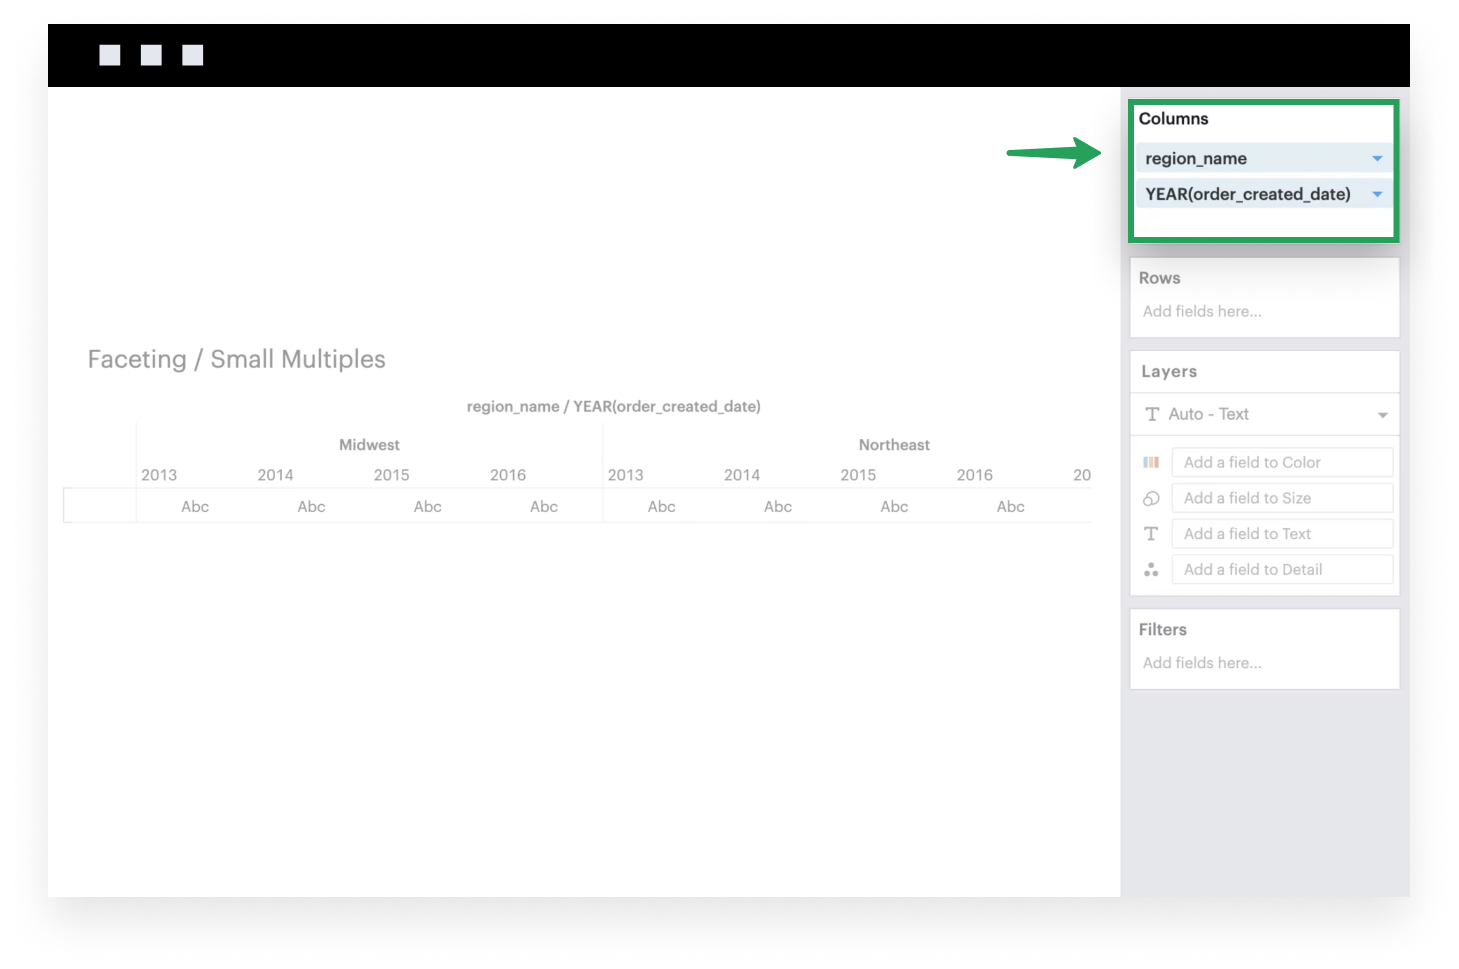Image resolution: width=1459 pixels, height=969 pixels.
Task: Expand the Auto - Text mark type dropdown
Action: (x=1382, y=415)
